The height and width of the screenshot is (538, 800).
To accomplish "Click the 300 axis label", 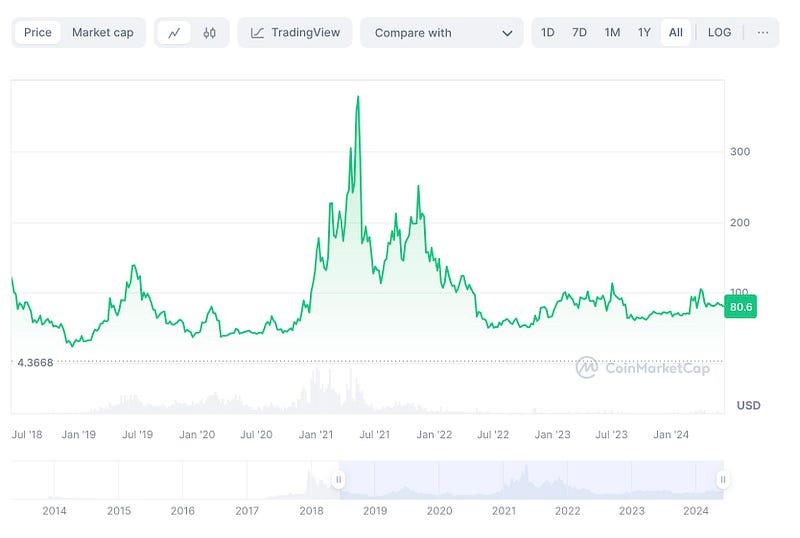I will click(740, 152).
